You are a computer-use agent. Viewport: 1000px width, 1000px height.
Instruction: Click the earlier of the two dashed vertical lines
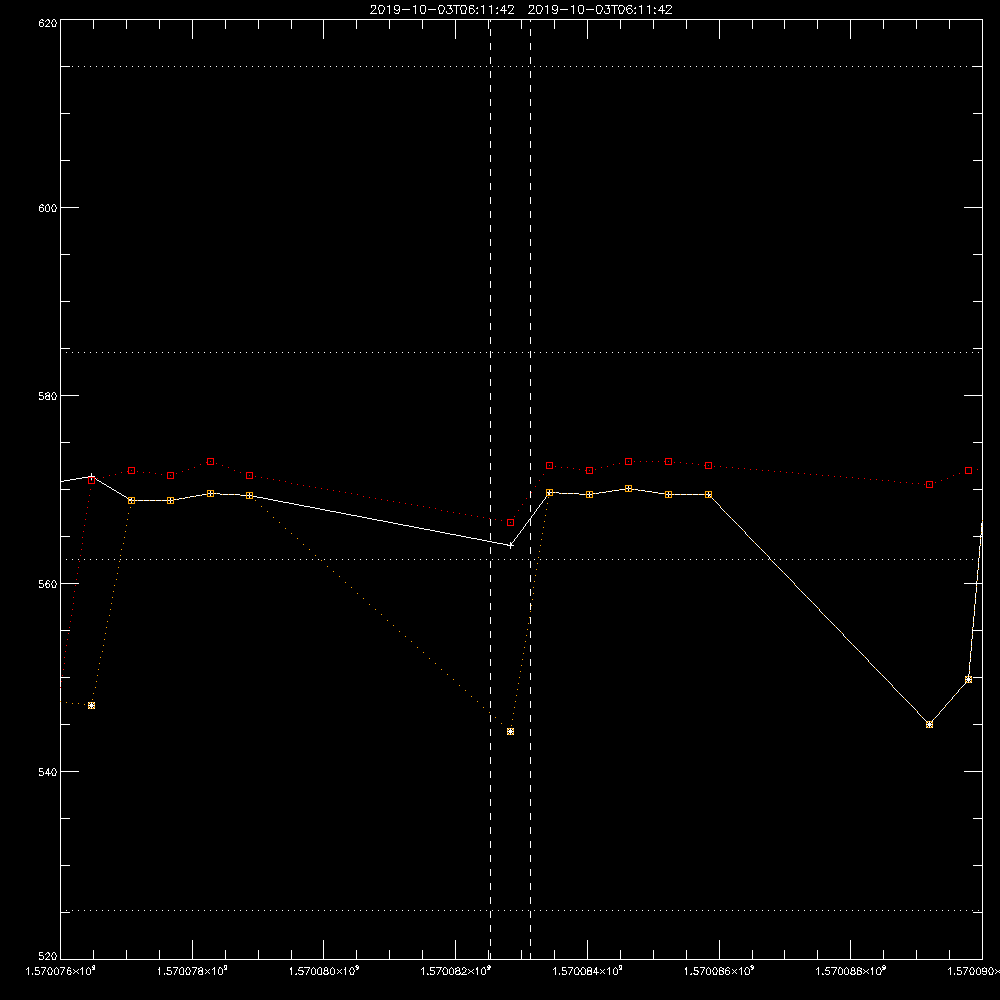[490, 489]
